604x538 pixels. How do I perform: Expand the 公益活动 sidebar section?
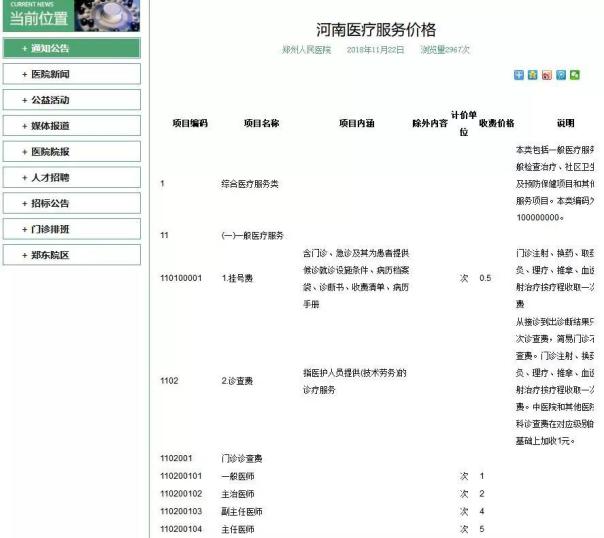(x=70, y=100)
